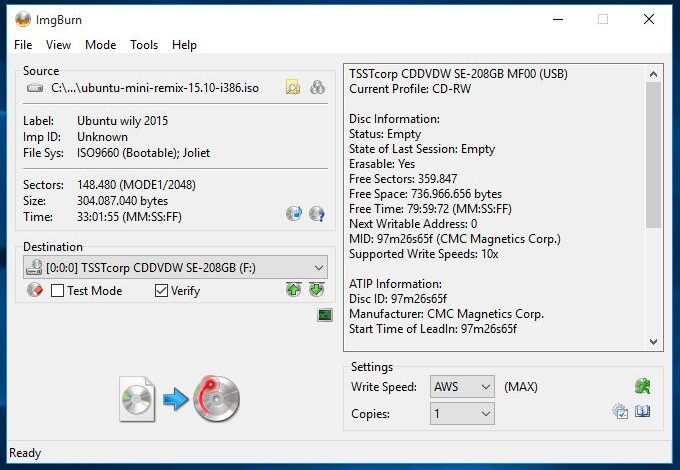Click the browse for source file icon
This screenshot has width=680, height=470.
point(292,88)
